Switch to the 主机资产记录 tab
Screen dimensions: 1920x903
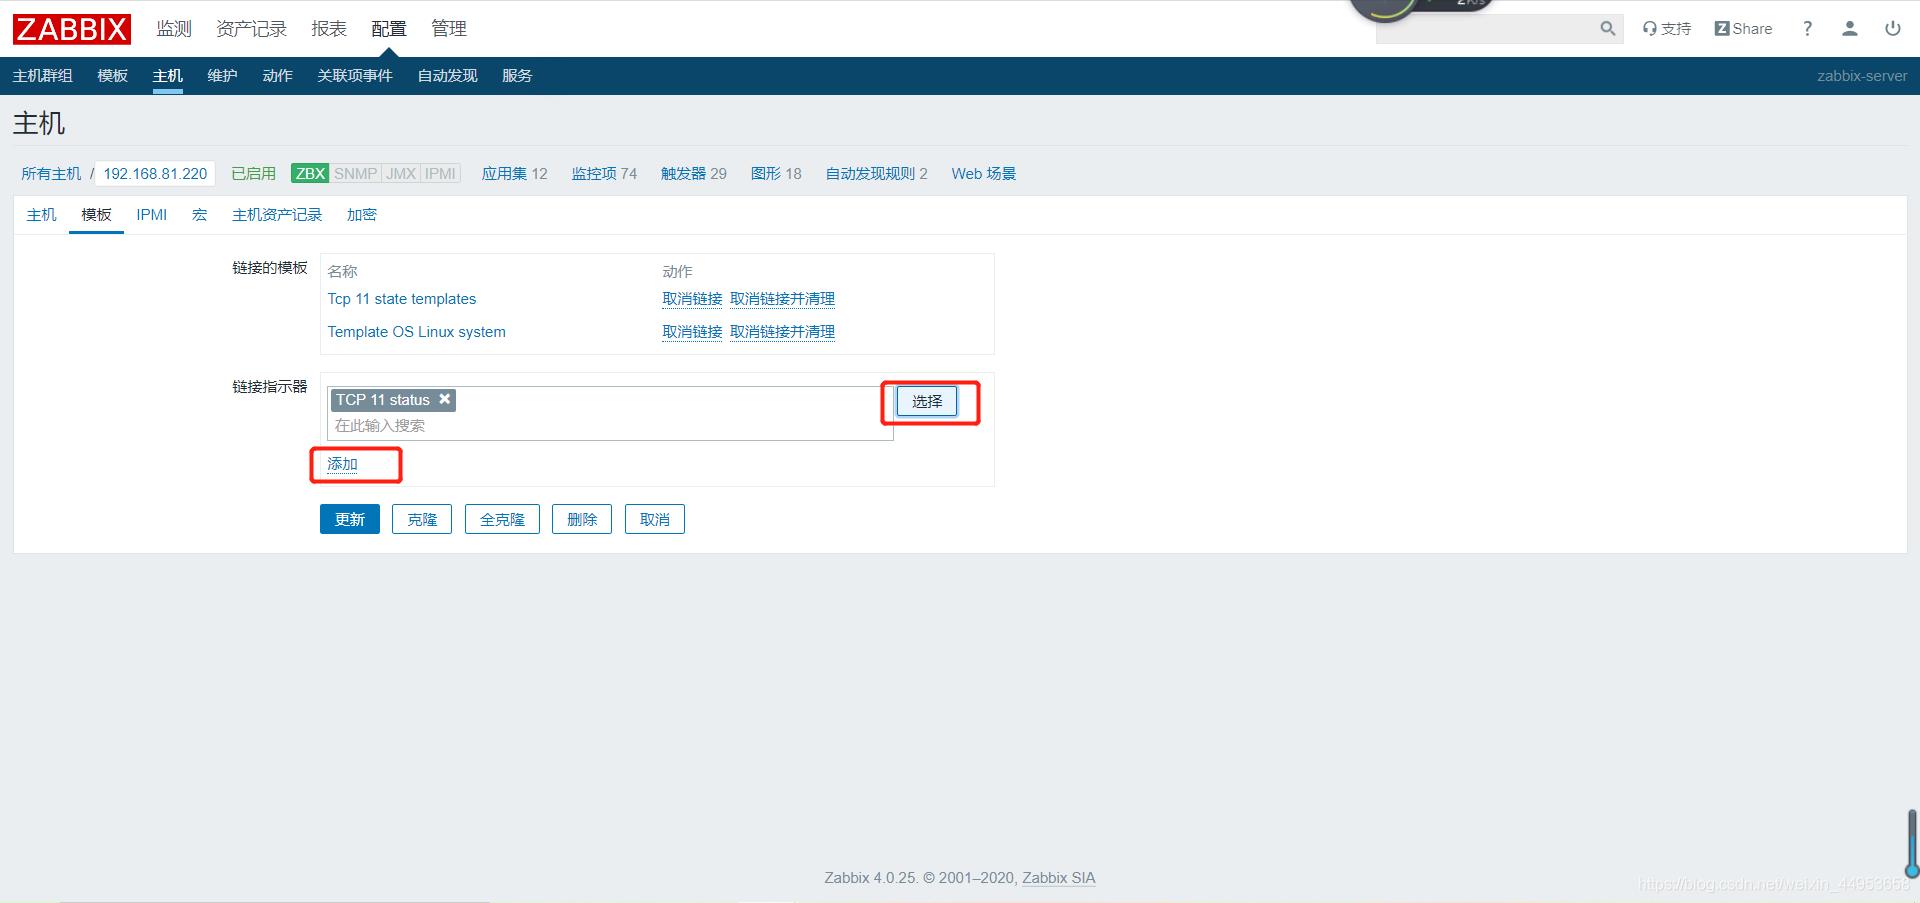[x=277, y=215]
